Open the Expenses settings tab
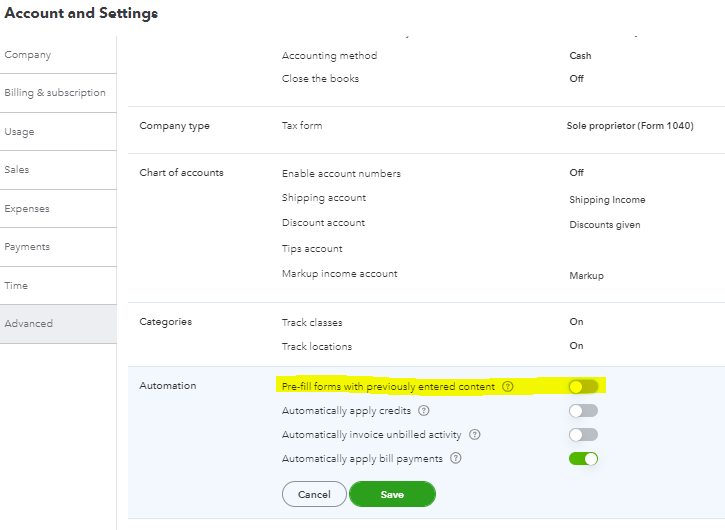The image size is (725, 530). click(x=27, y=209)
